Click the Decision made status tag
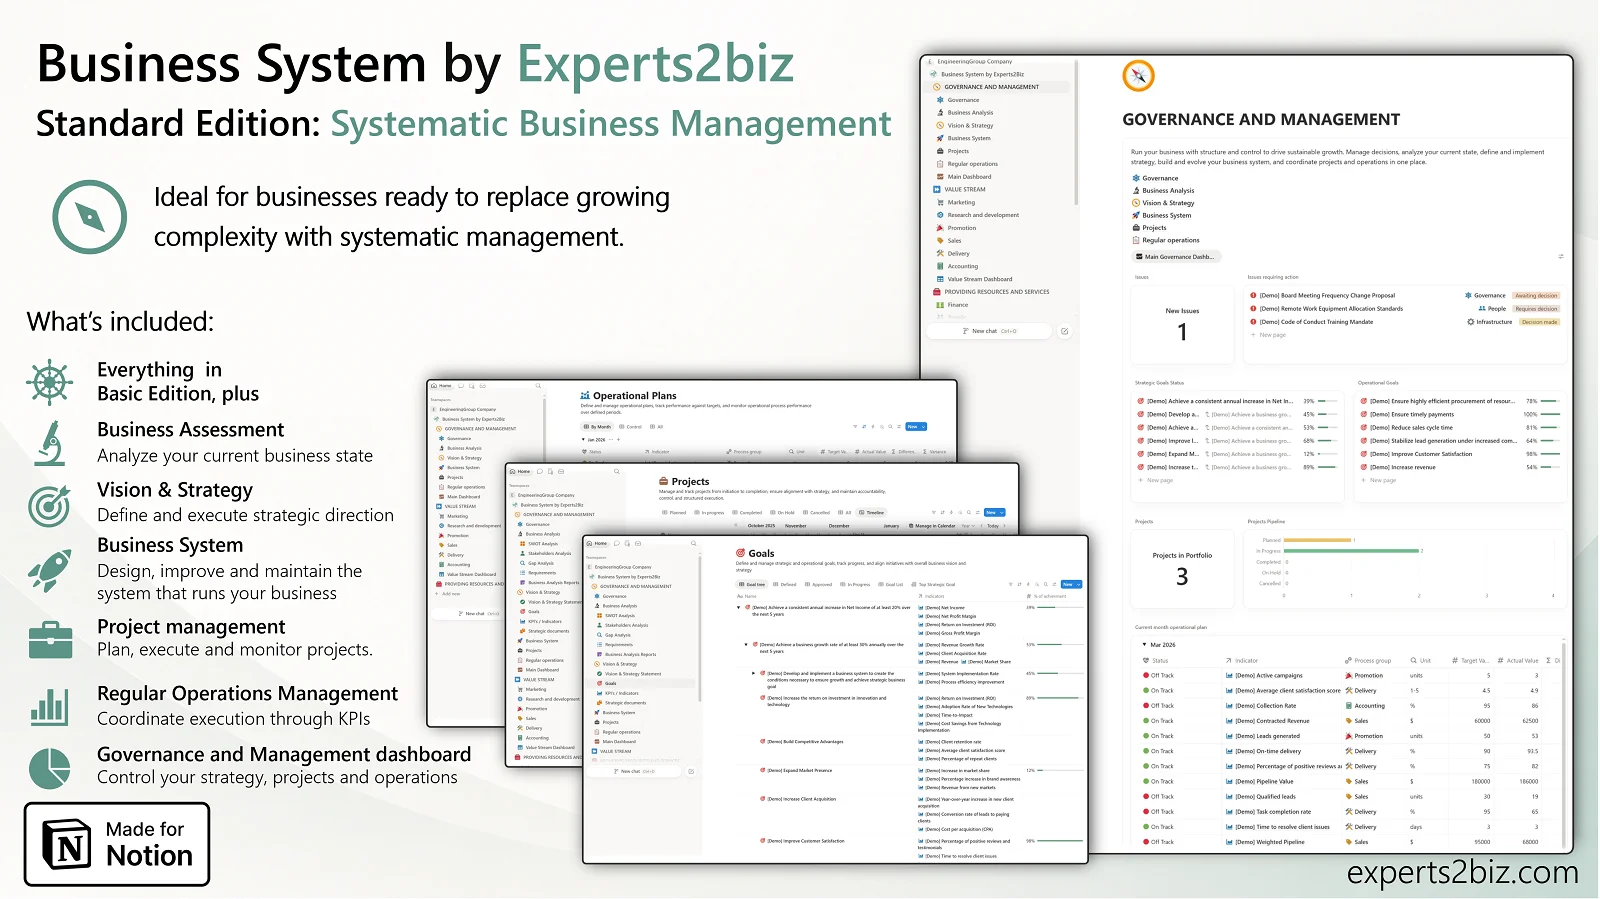Viewport: 1600px width, 899px height. 1540,322
